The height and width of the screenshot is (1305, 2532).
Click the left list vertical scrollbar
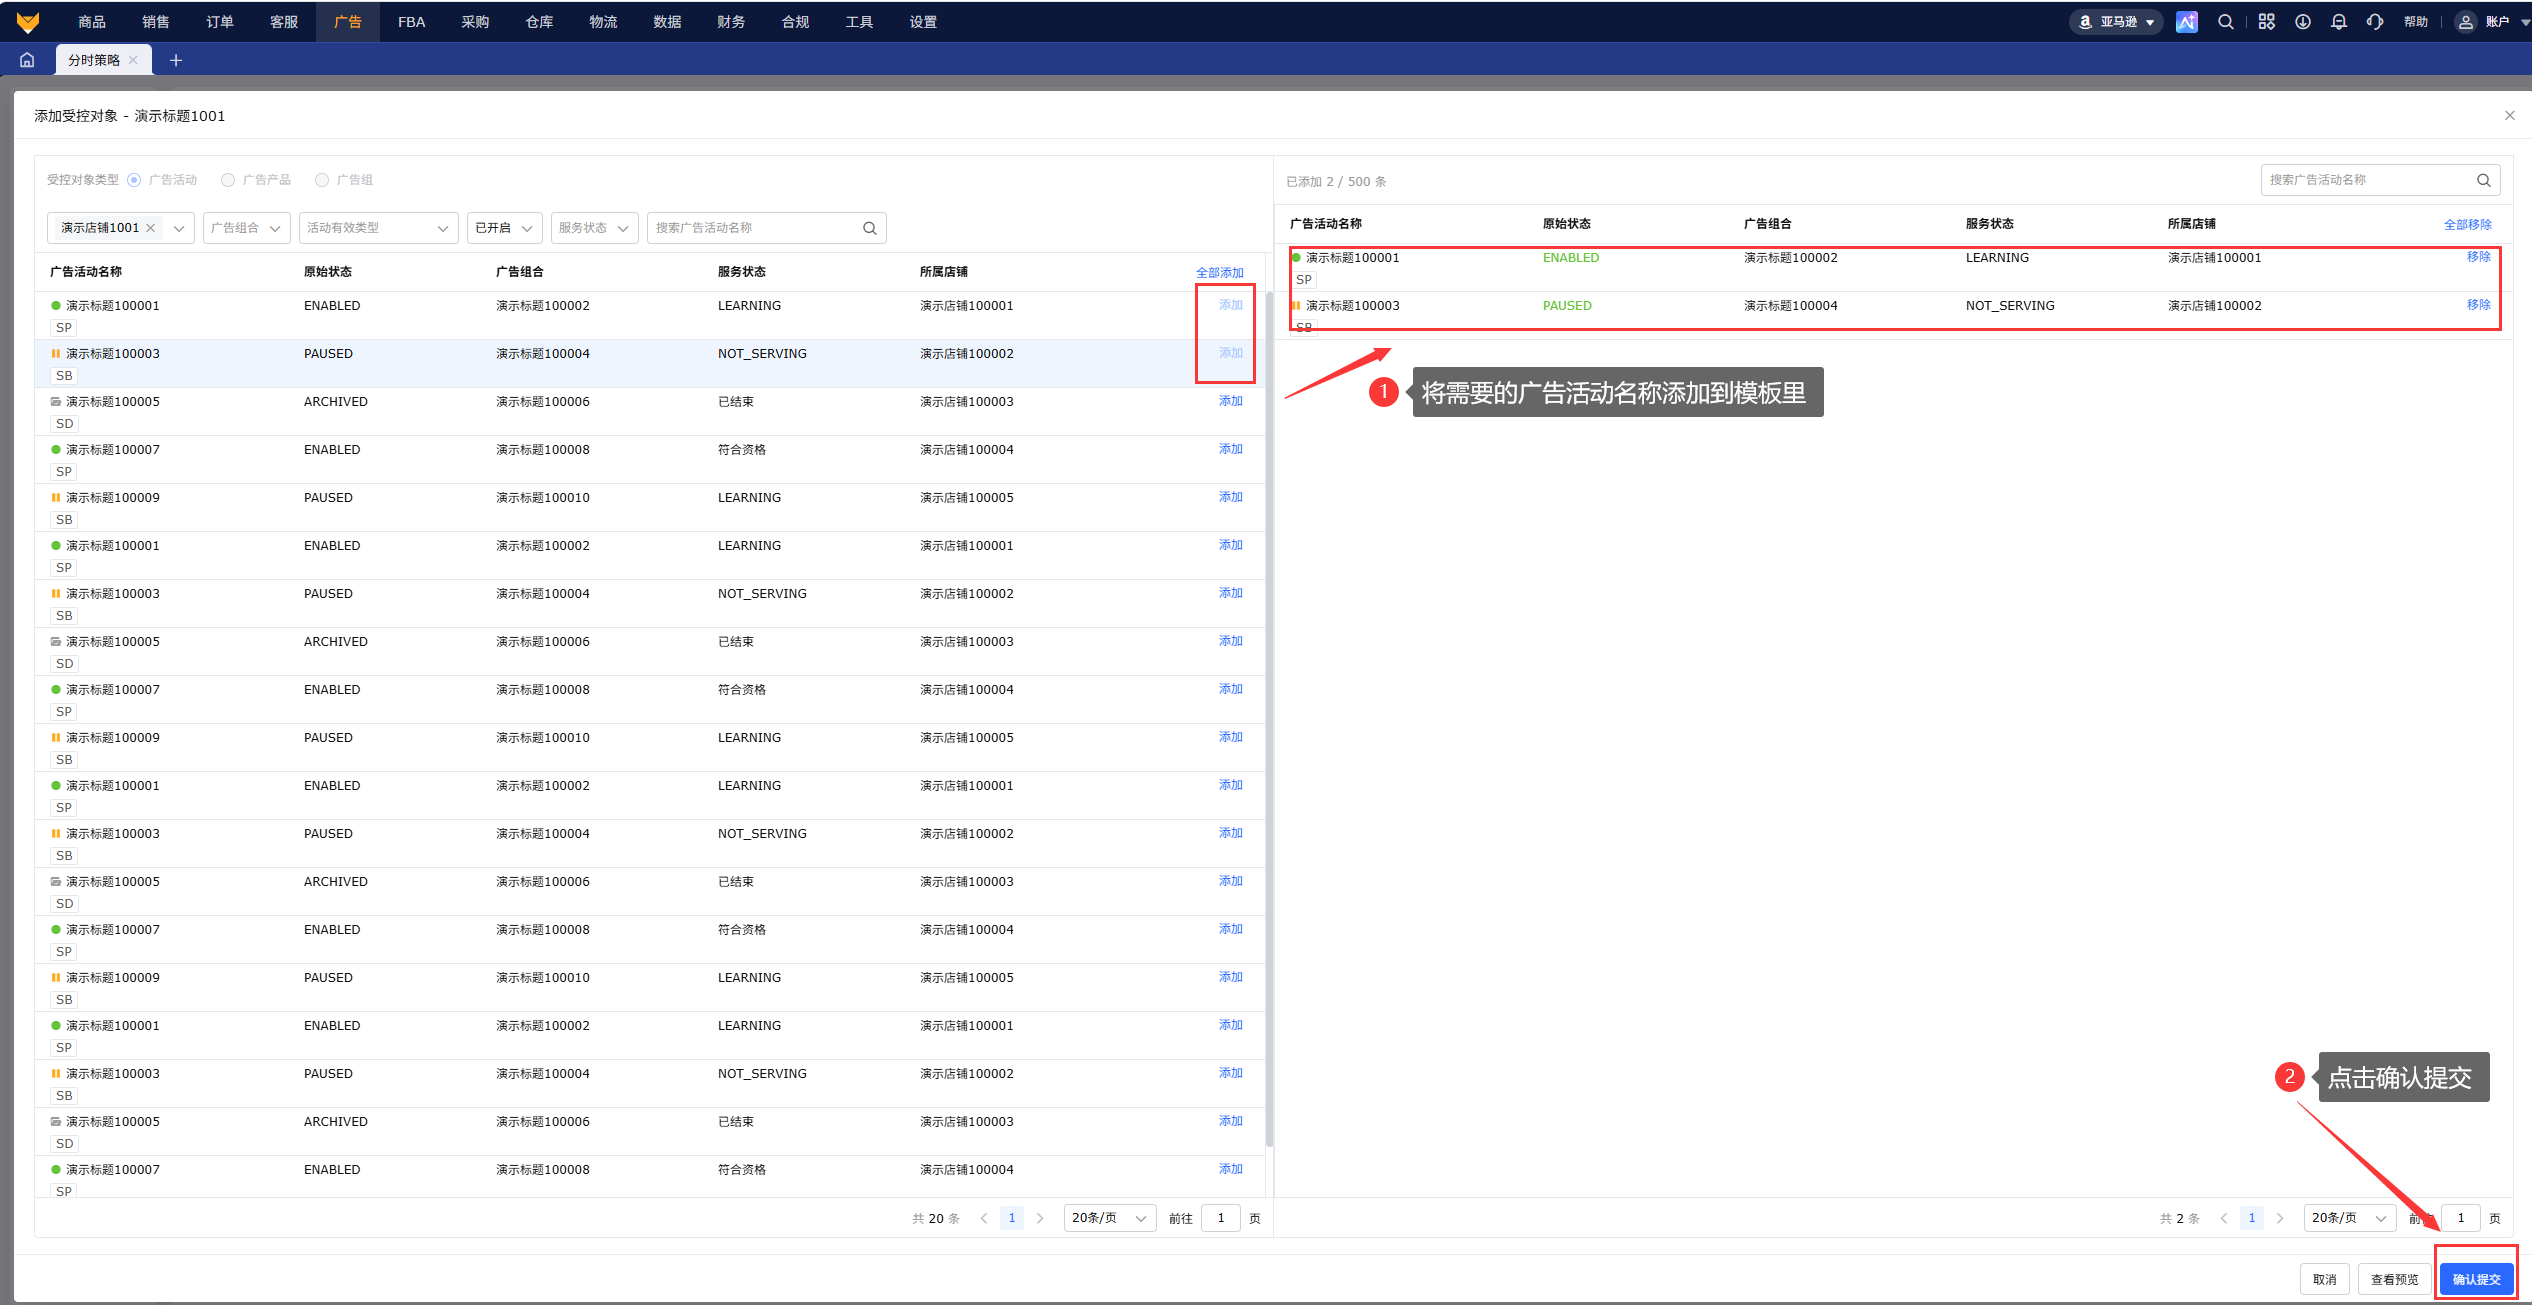[1269, 720]
